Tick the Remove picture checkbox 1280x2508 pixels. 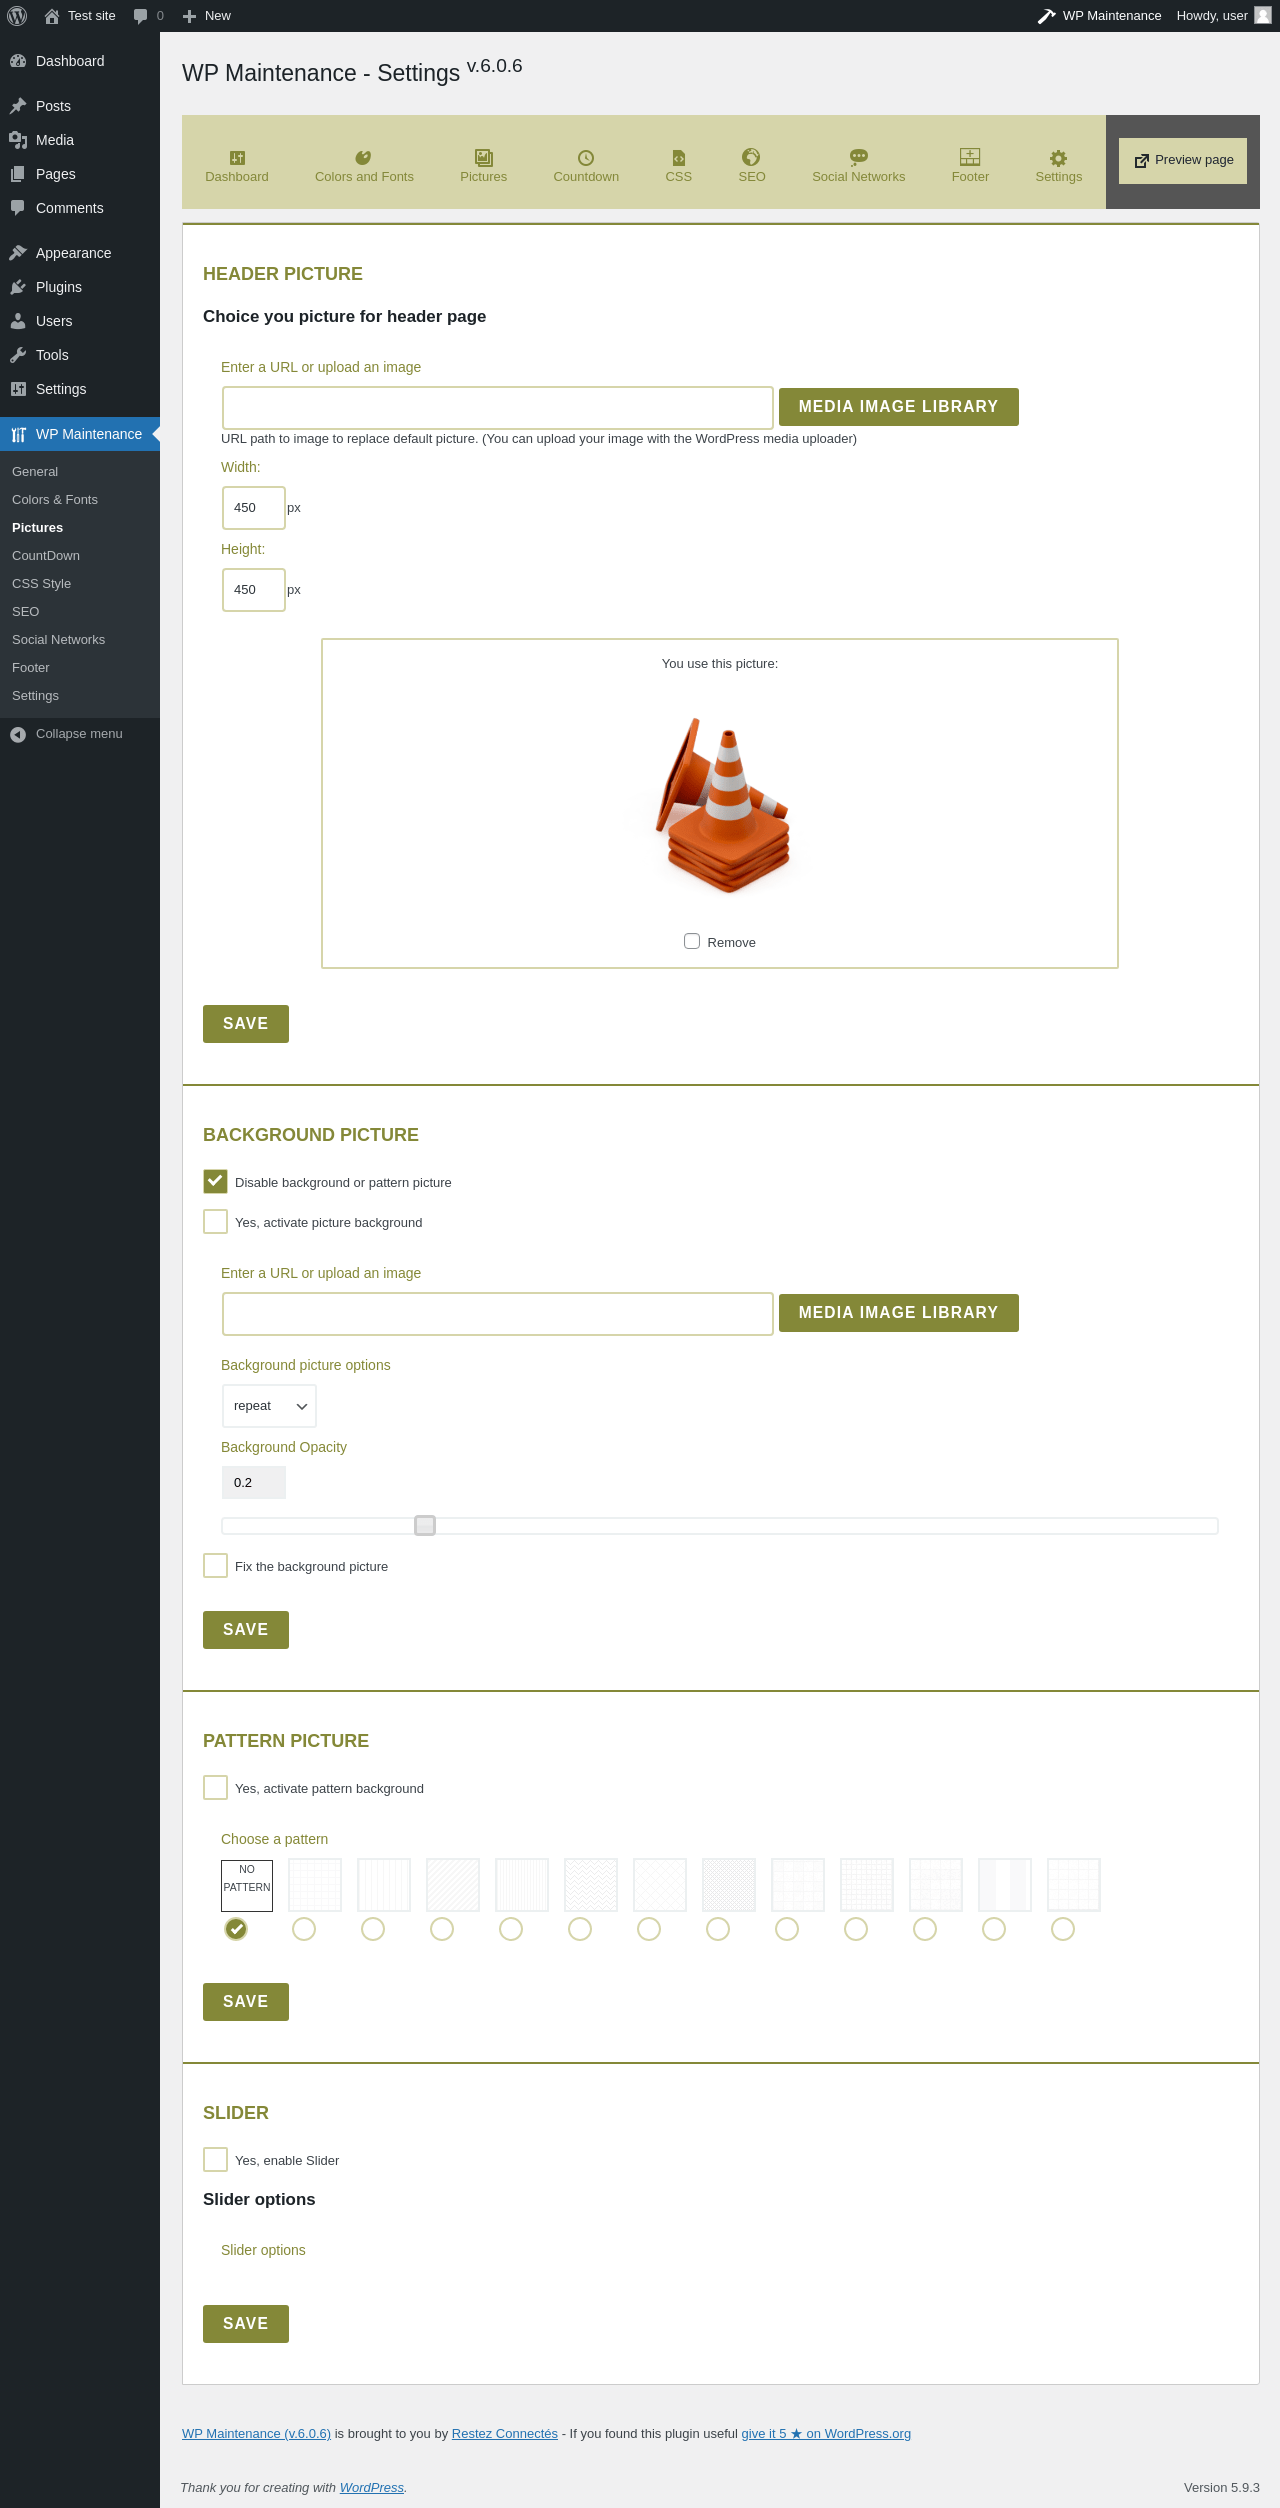coord(692,941)
